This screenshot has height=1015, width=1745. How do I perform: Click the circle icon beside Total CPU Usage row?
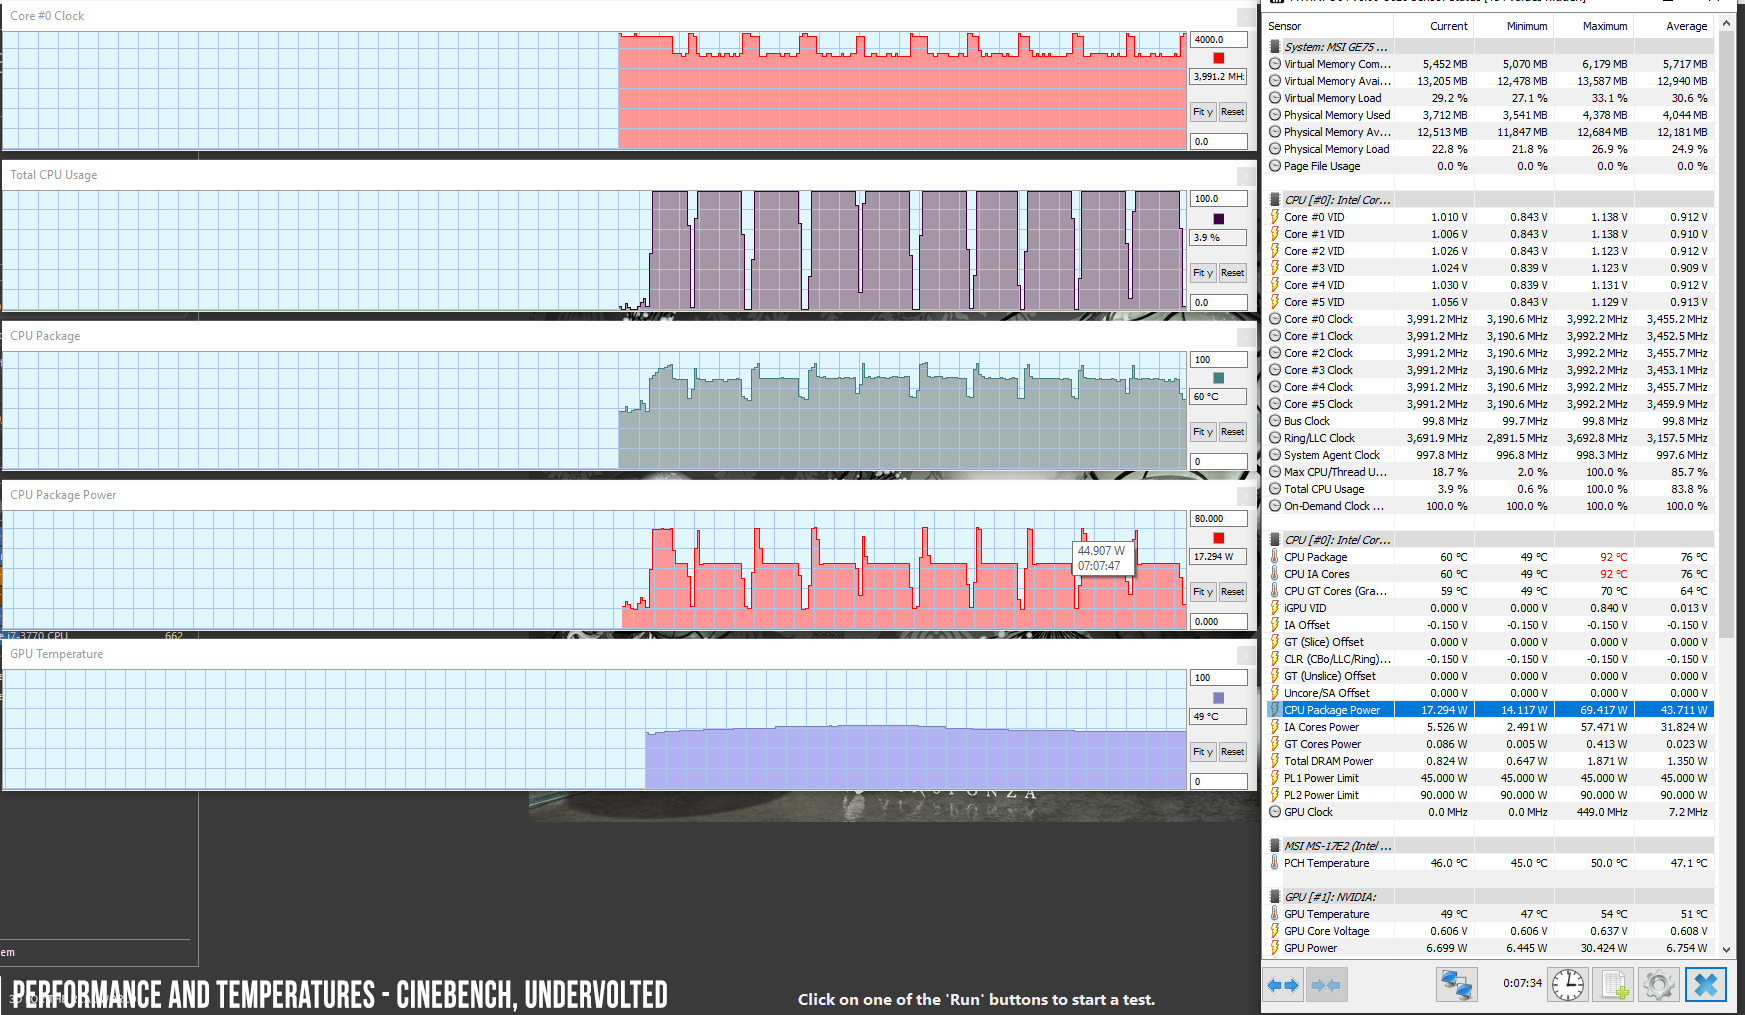coord(1275,489)
